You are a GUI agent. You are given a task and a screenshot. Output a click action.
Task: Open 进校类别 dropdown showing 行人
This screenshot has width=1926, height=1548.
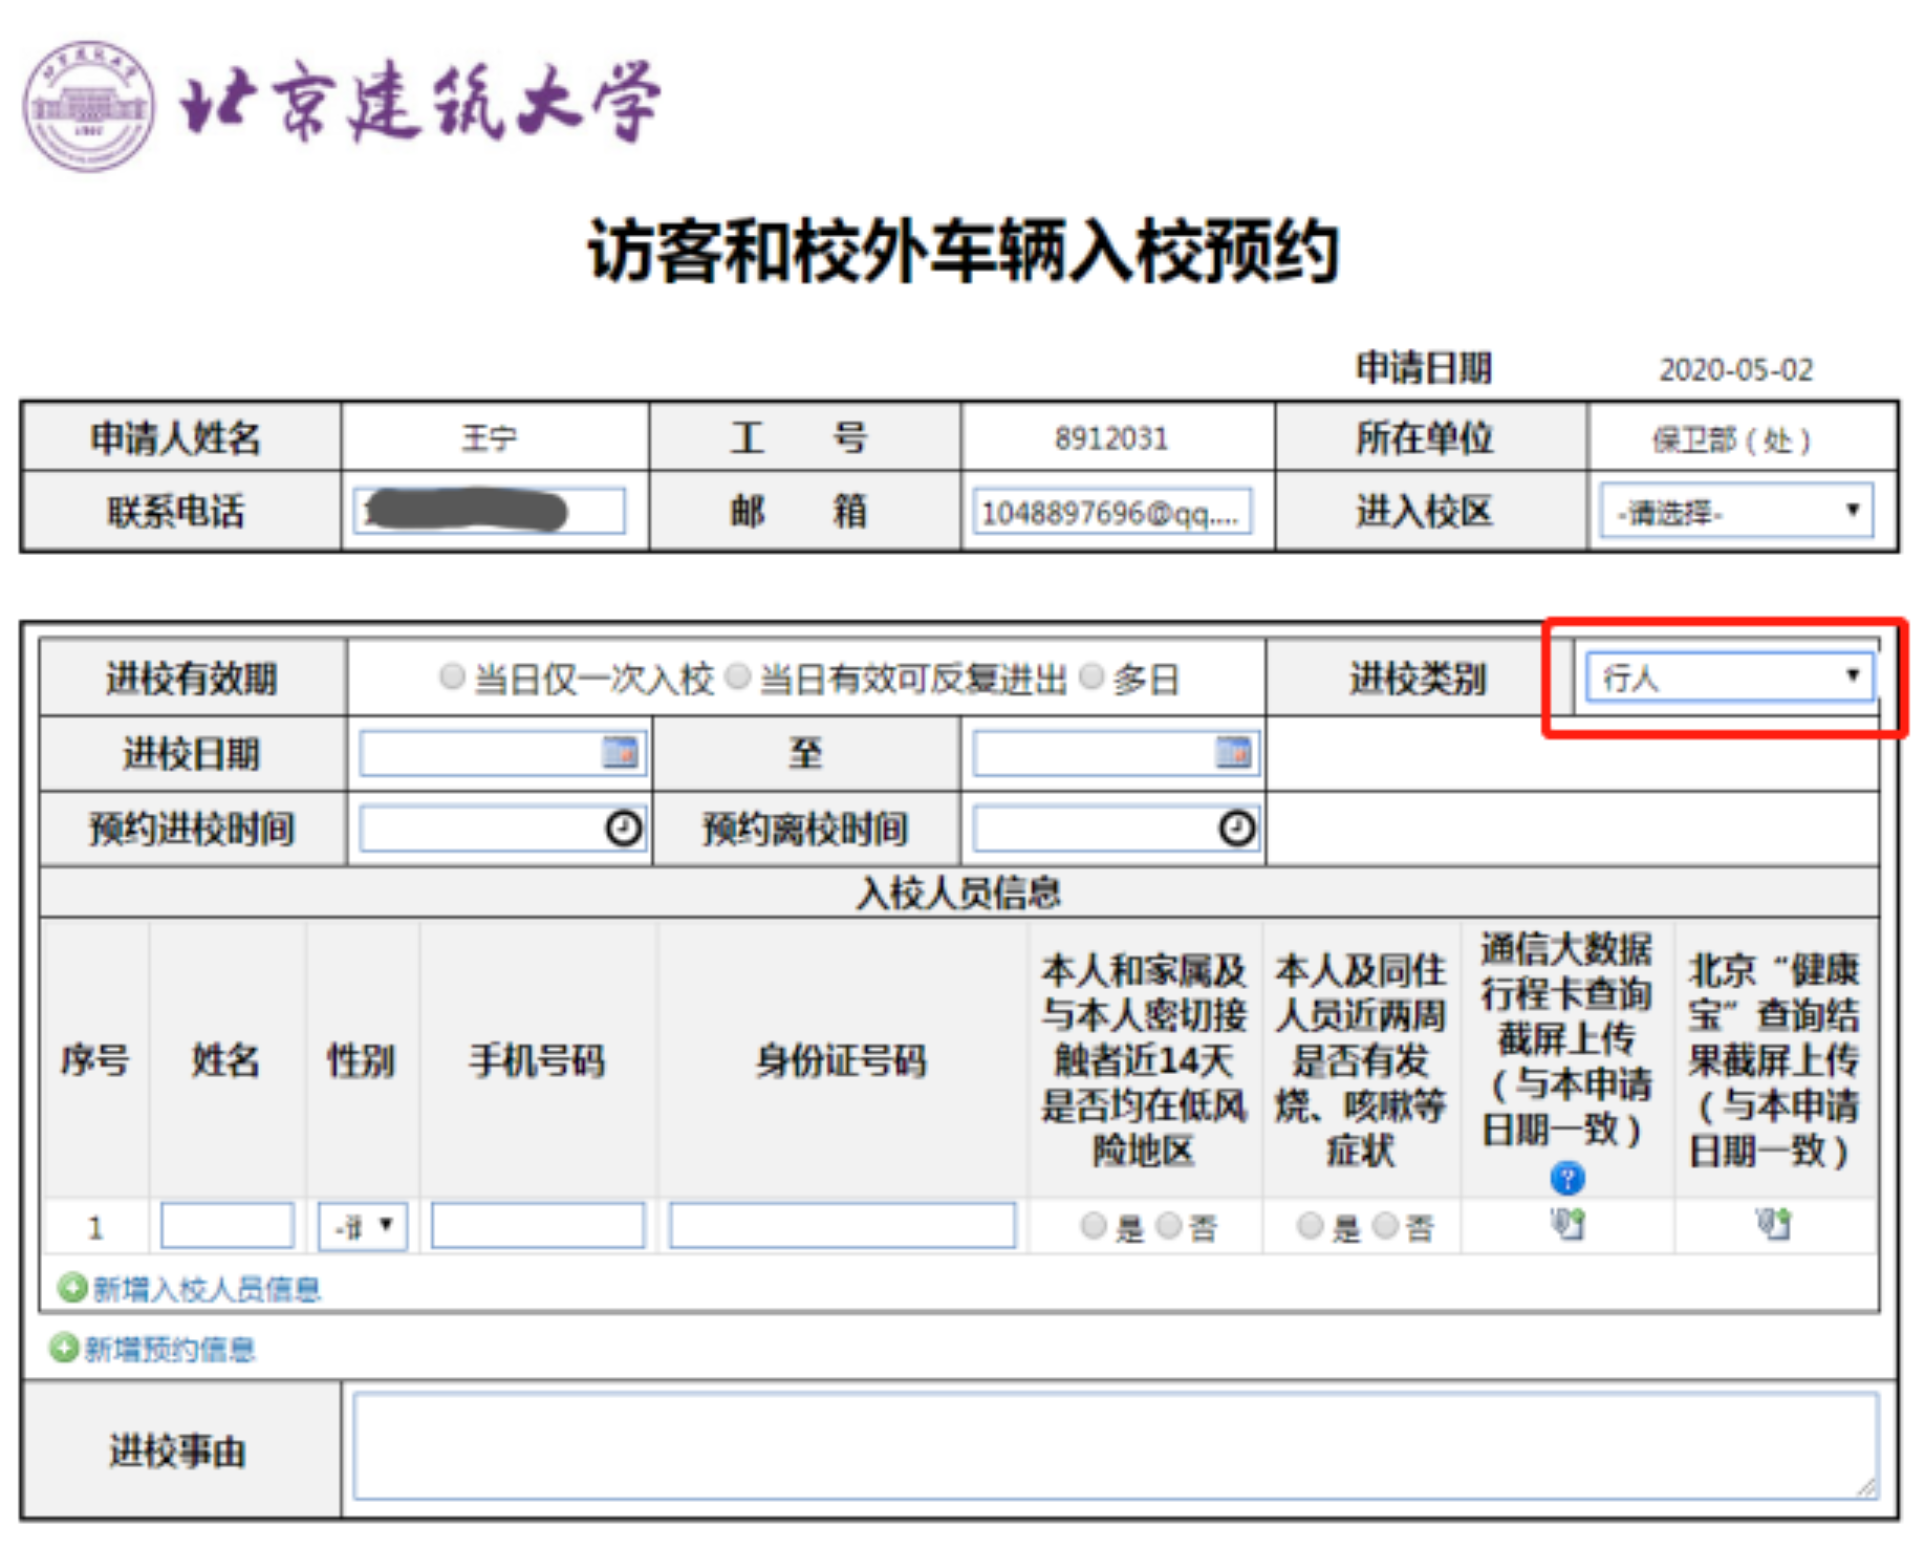click(x=1729, y=677)
